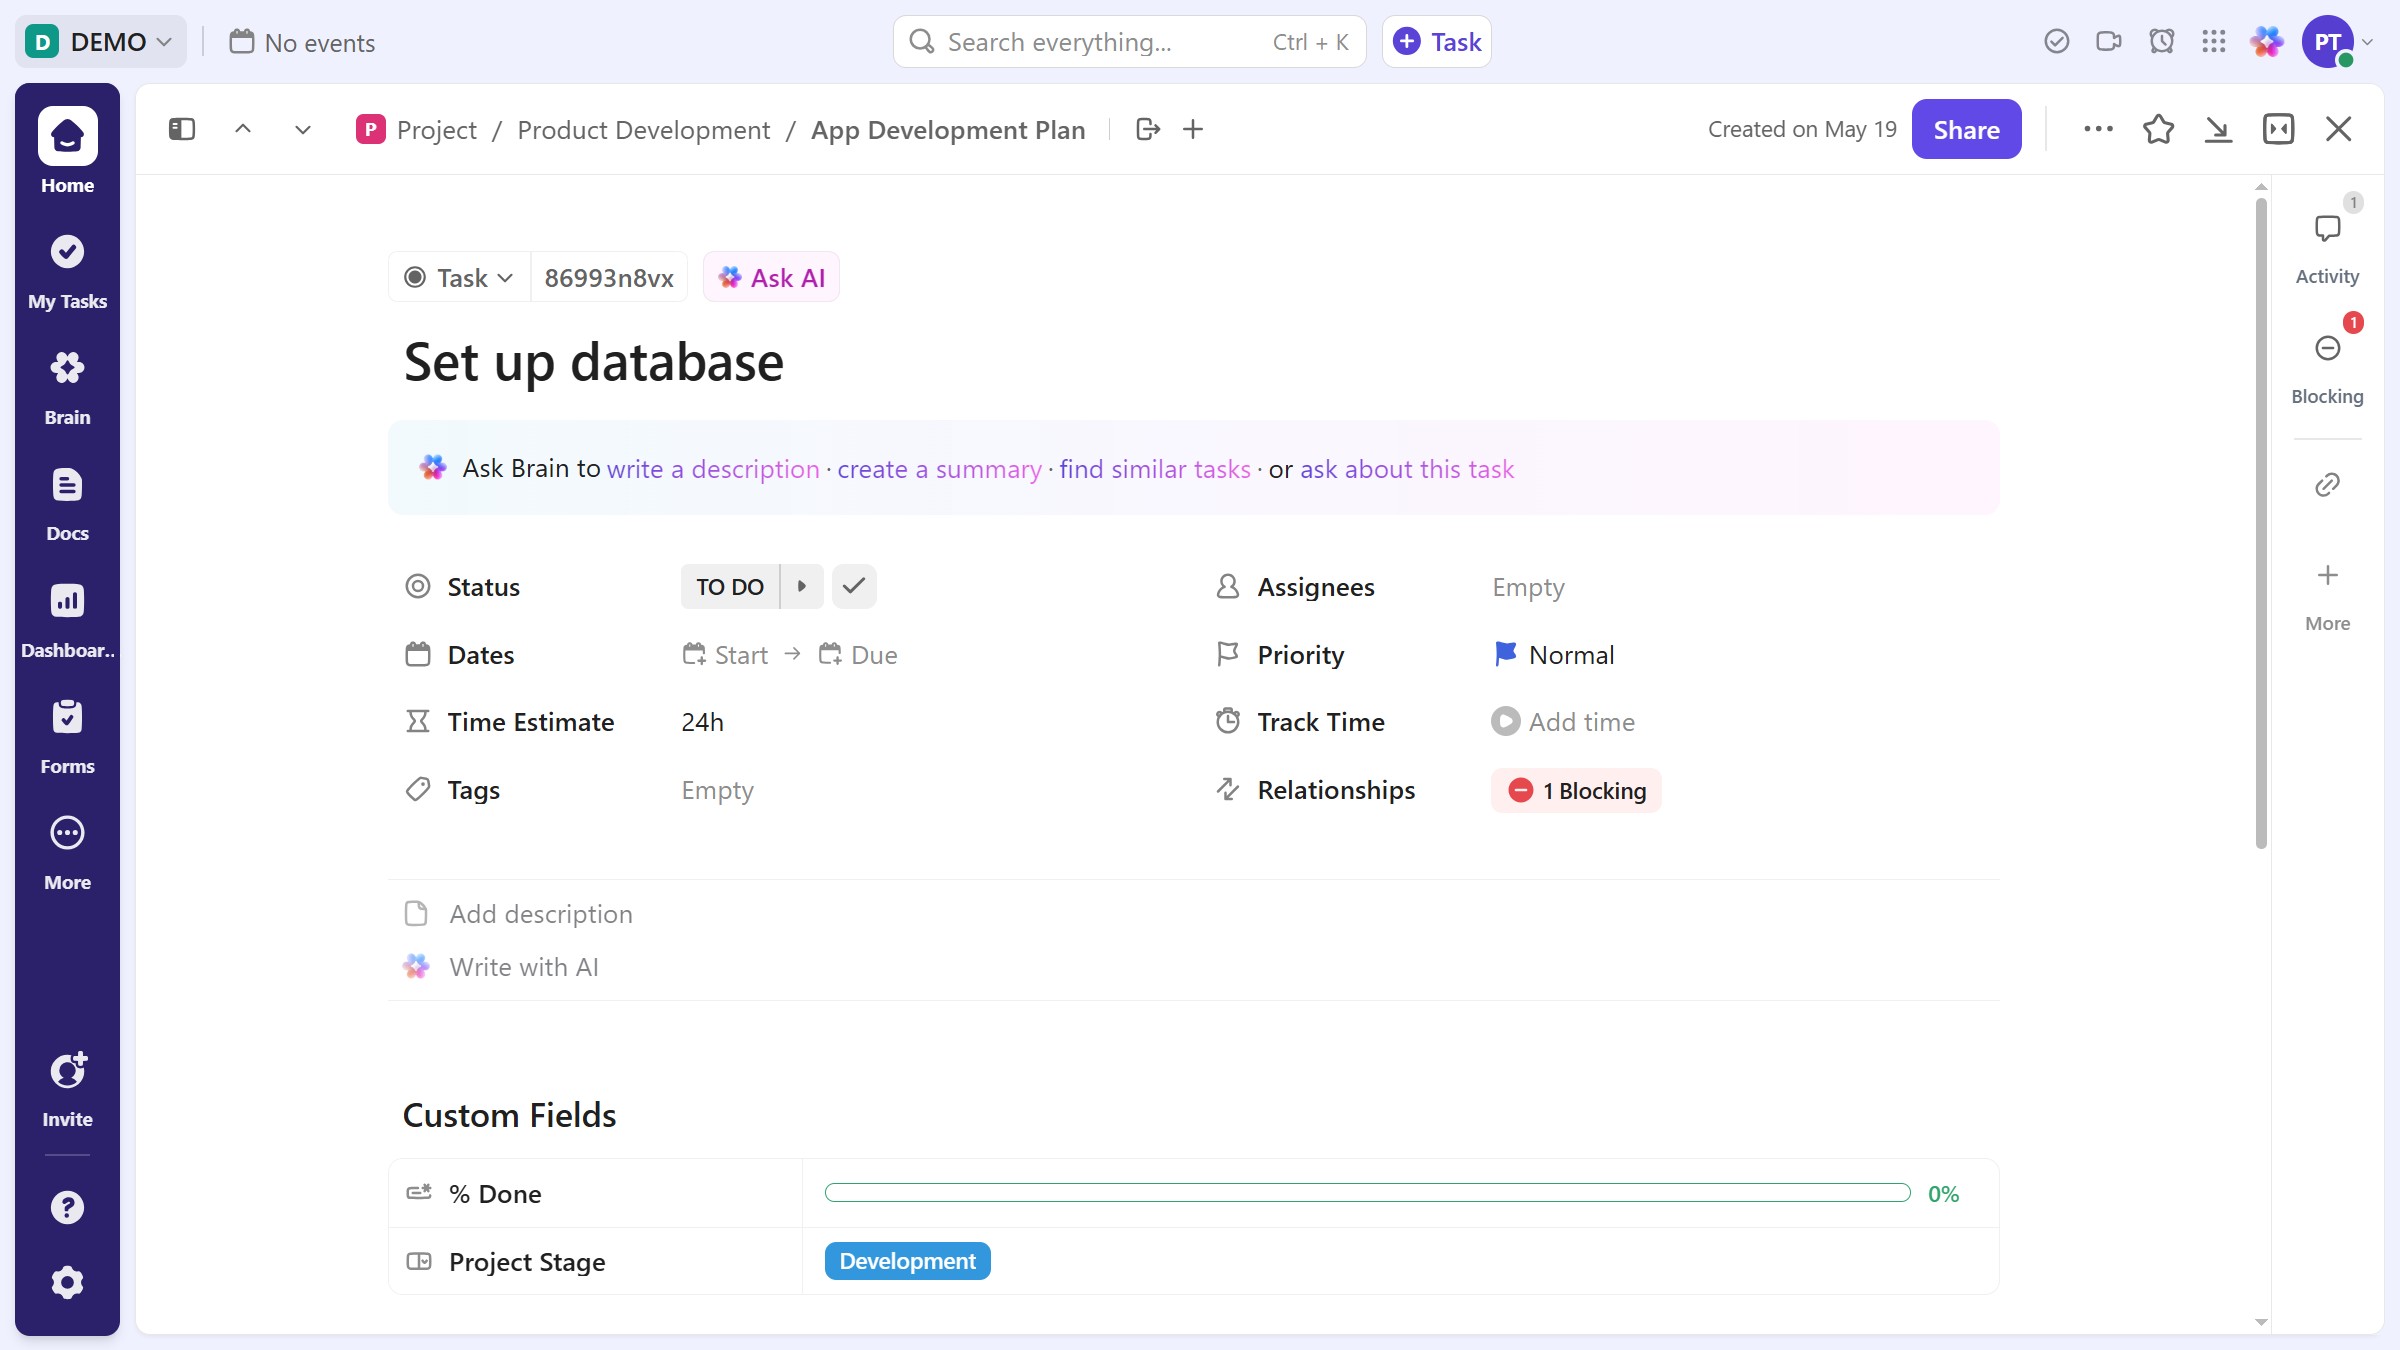Open the Activity panel comment icon
2400x1350 pixels.
(x=2327, y=230)
